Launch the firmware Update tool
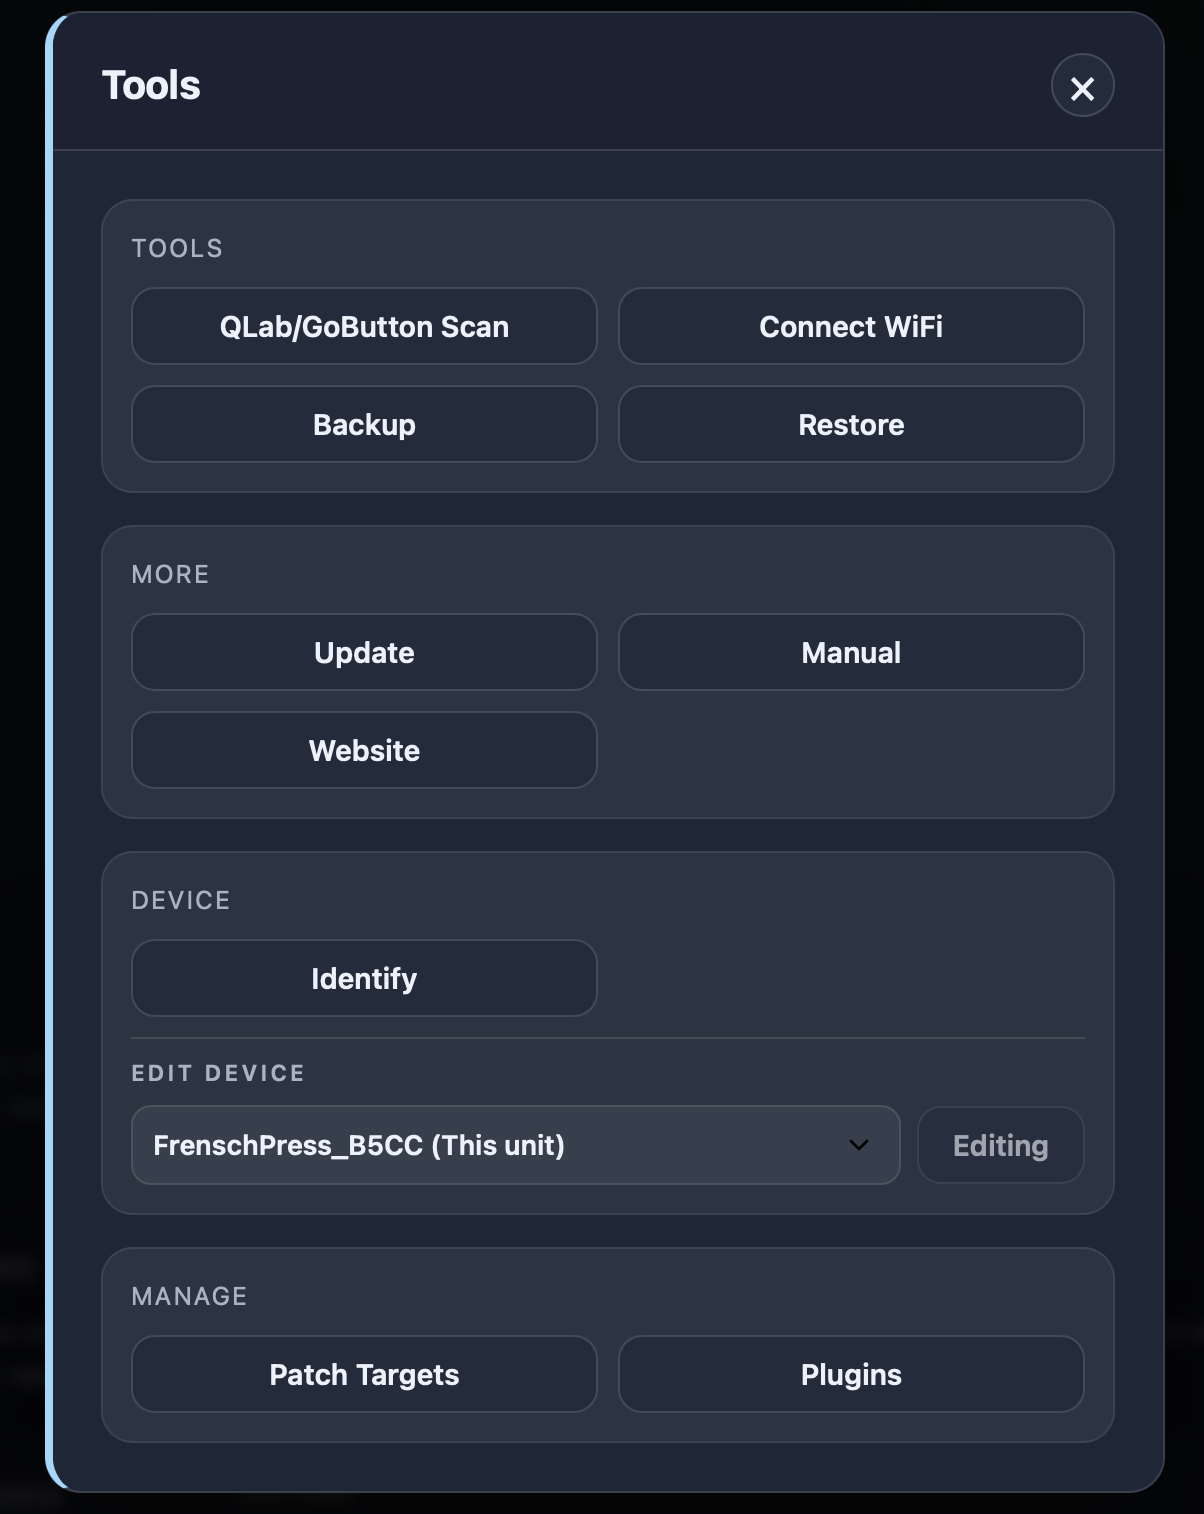The image size is (1204, 1514). pos(364,652)
